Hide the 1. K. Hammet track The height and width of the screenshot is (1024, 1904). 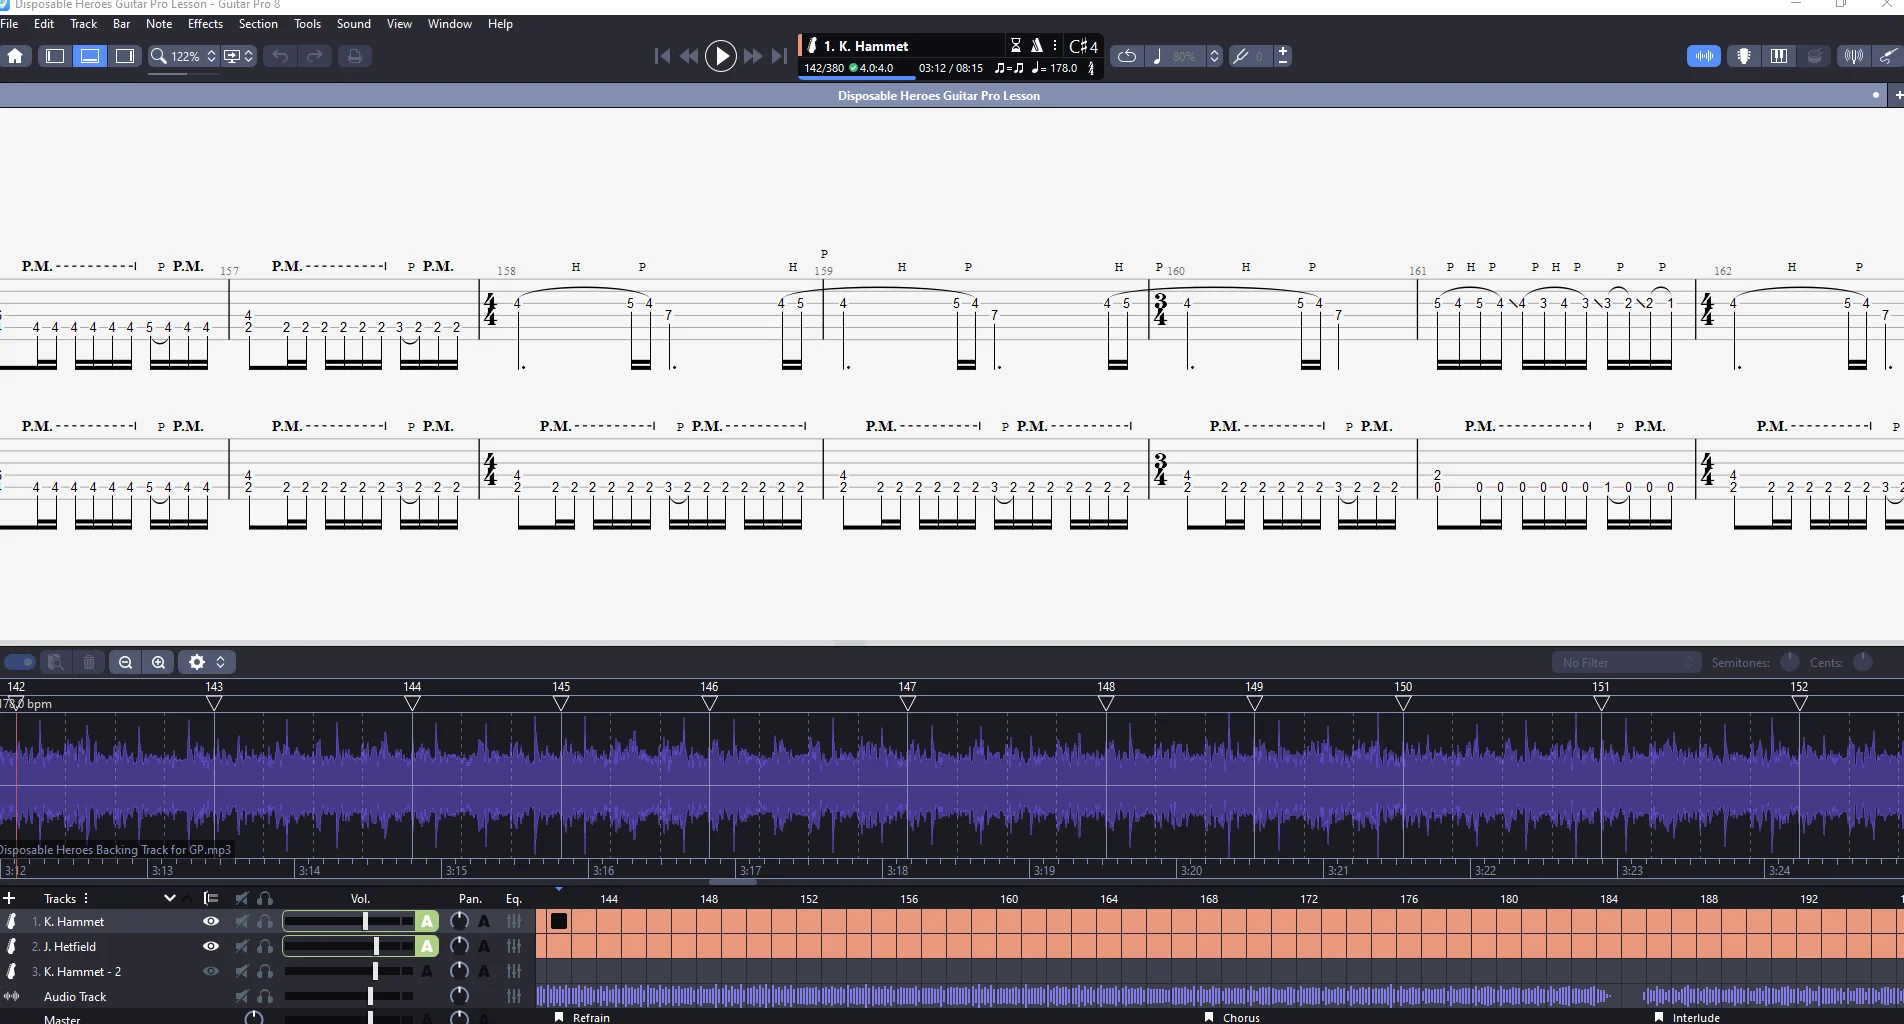[211, 921]
